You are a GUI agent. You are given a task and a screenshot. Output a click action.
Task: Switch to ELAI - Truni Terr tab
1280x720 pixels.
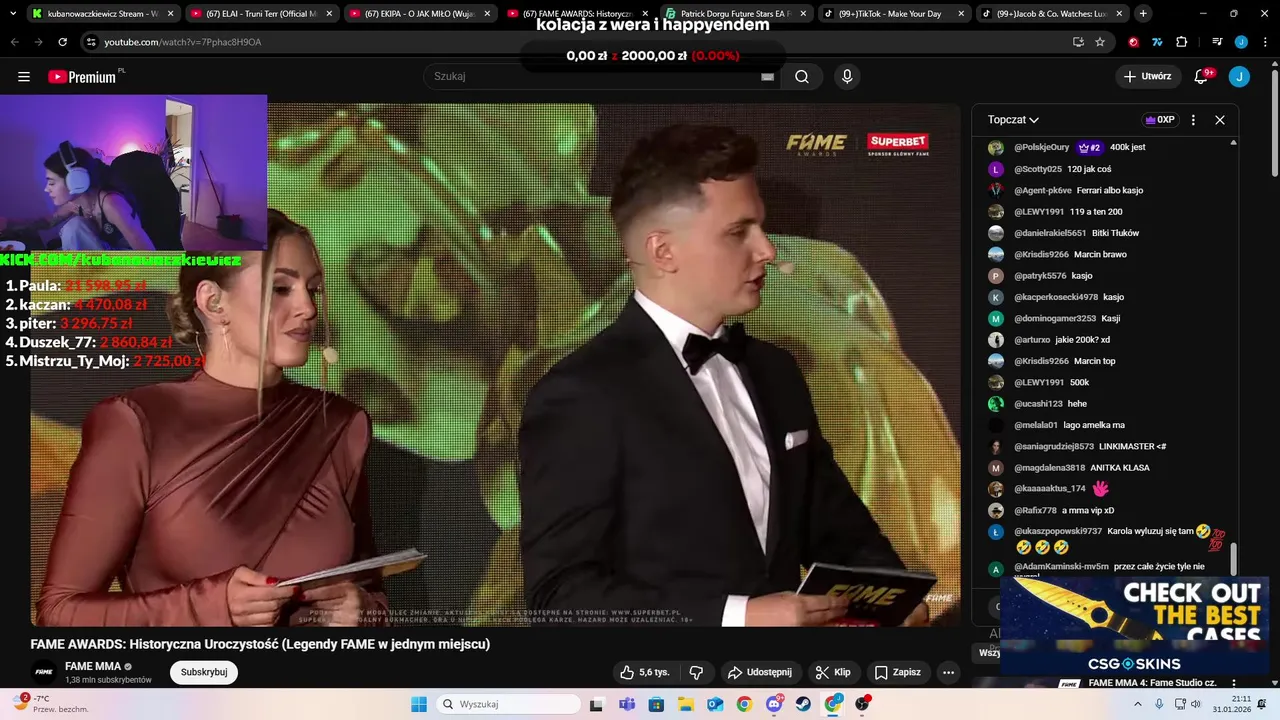pos(262,14)
